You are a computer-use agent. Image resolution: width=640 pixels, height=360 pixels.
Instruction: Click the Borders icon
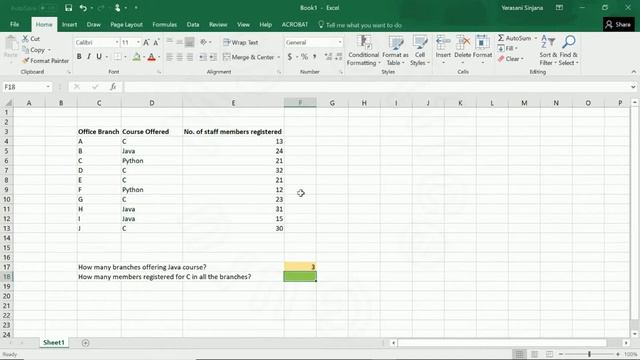click(x=118, y=57)
